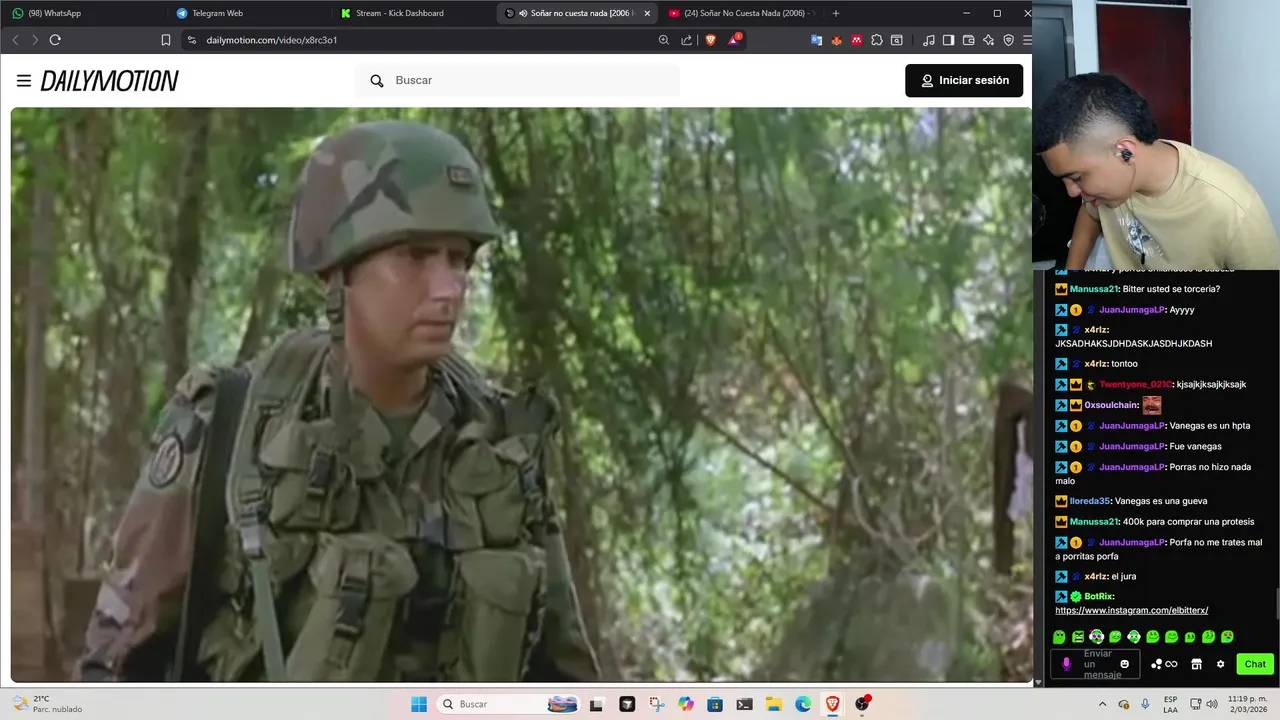
Task: Expand the system tray hidden icons
Action: [x=1103, y=704]
